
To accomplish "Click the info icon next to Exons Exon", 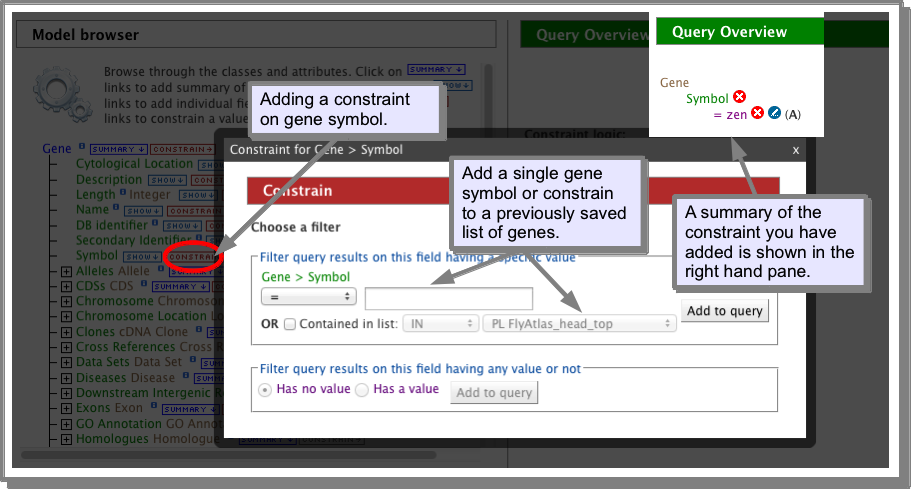I will point(153,405).
